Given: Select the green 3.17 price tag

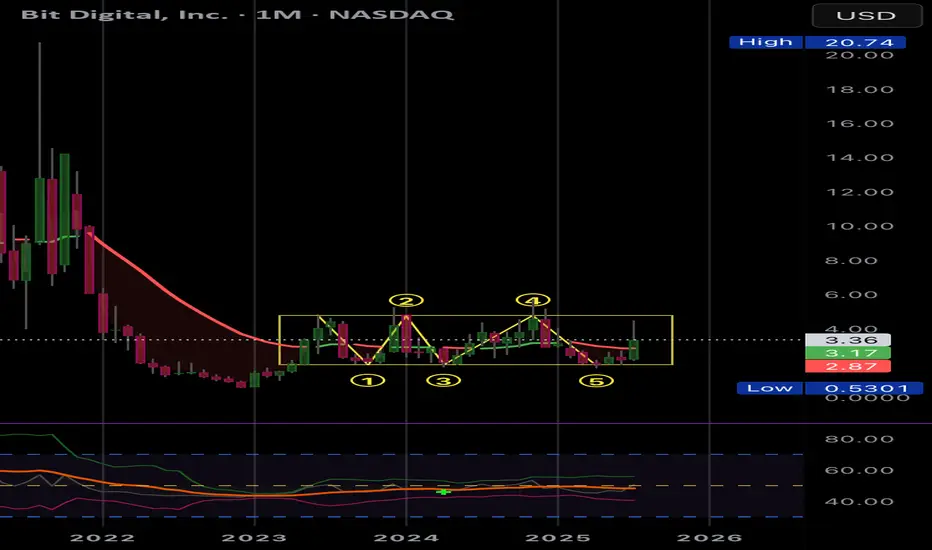Looking at the screenshot, I should click(x=848, y=353).
